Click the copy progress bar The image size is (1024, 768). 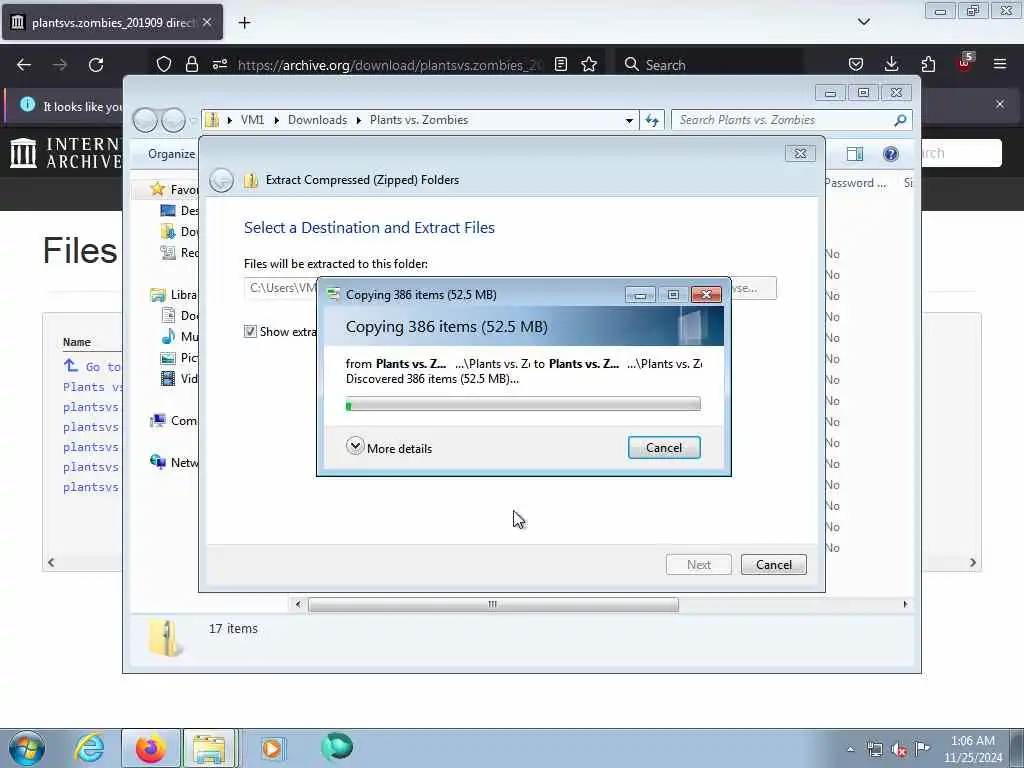tap(522, 405)
